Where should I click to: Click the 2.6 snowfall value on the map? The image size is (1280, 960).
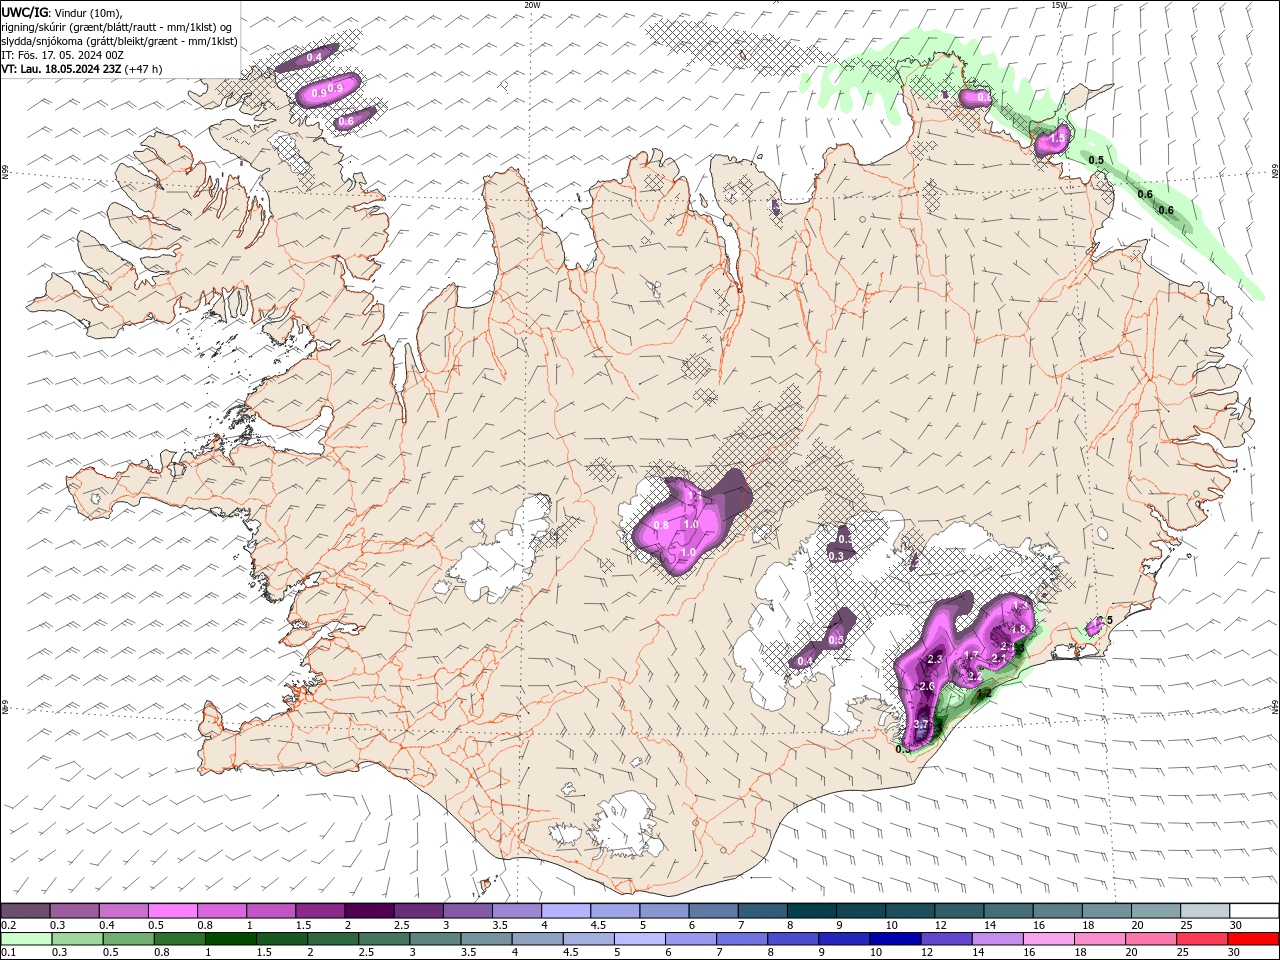(x=926, y=686)
